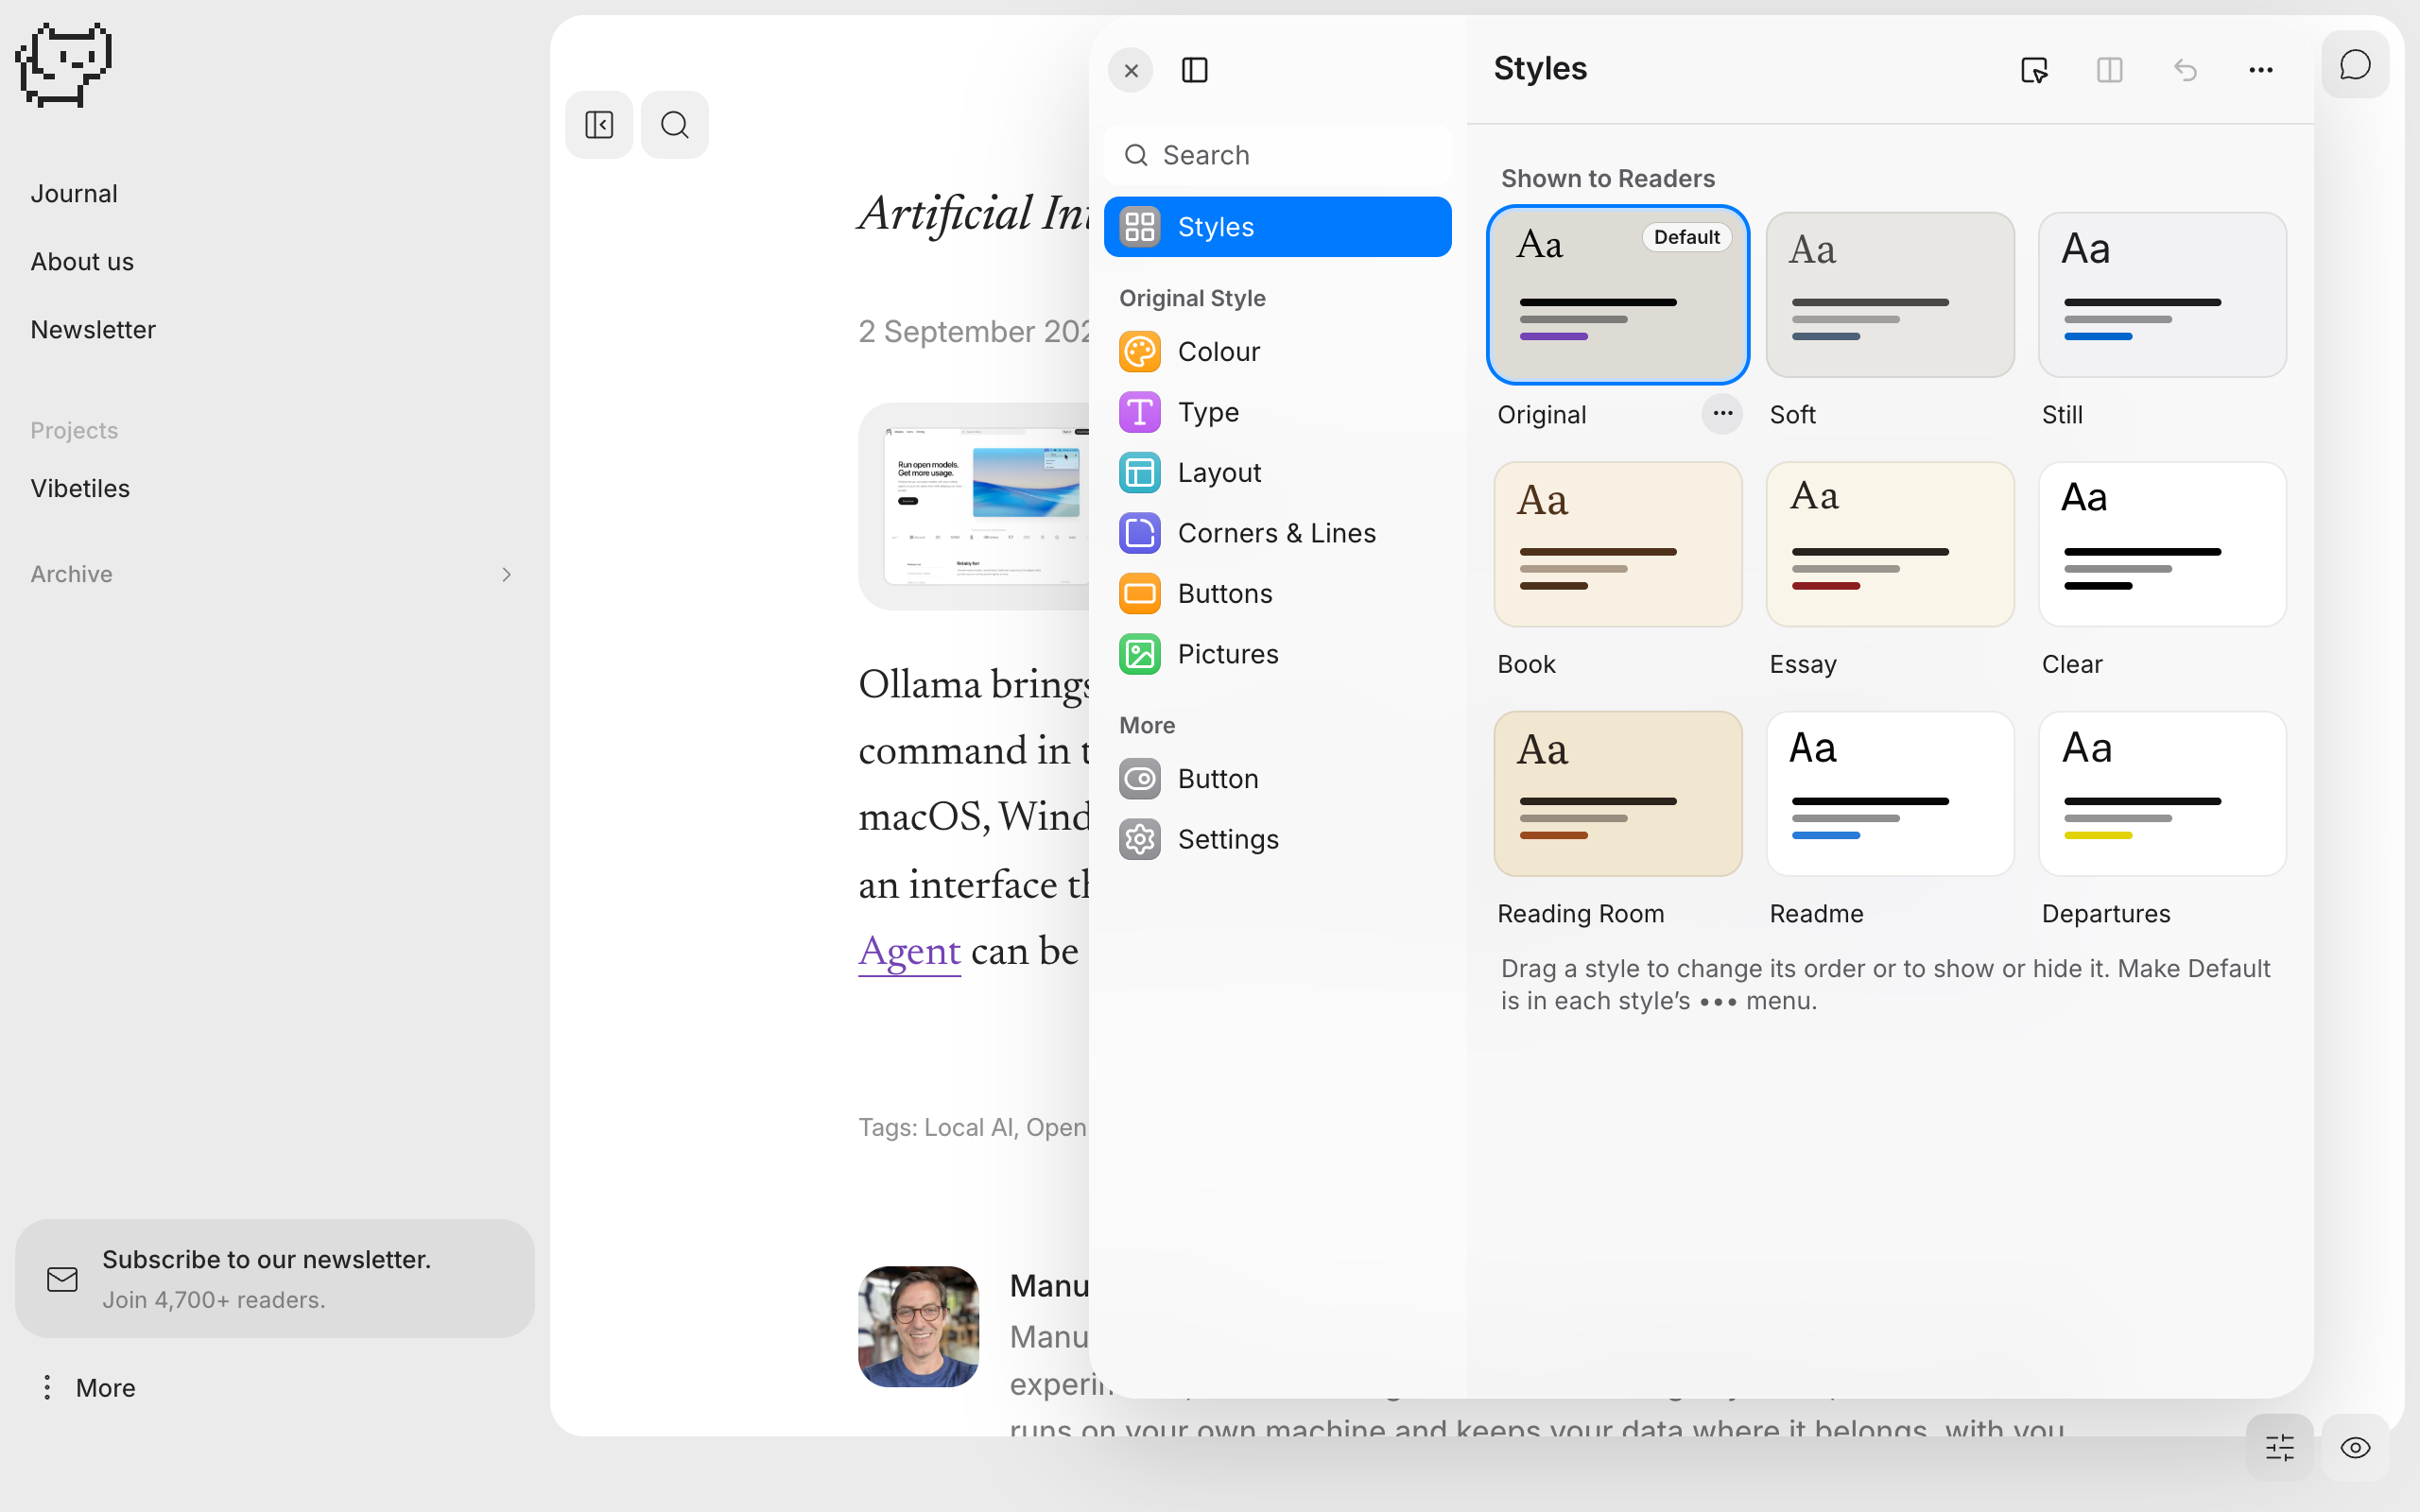Open the Journal page link
Viewport: 2420px width, 1512px height.
74,194
